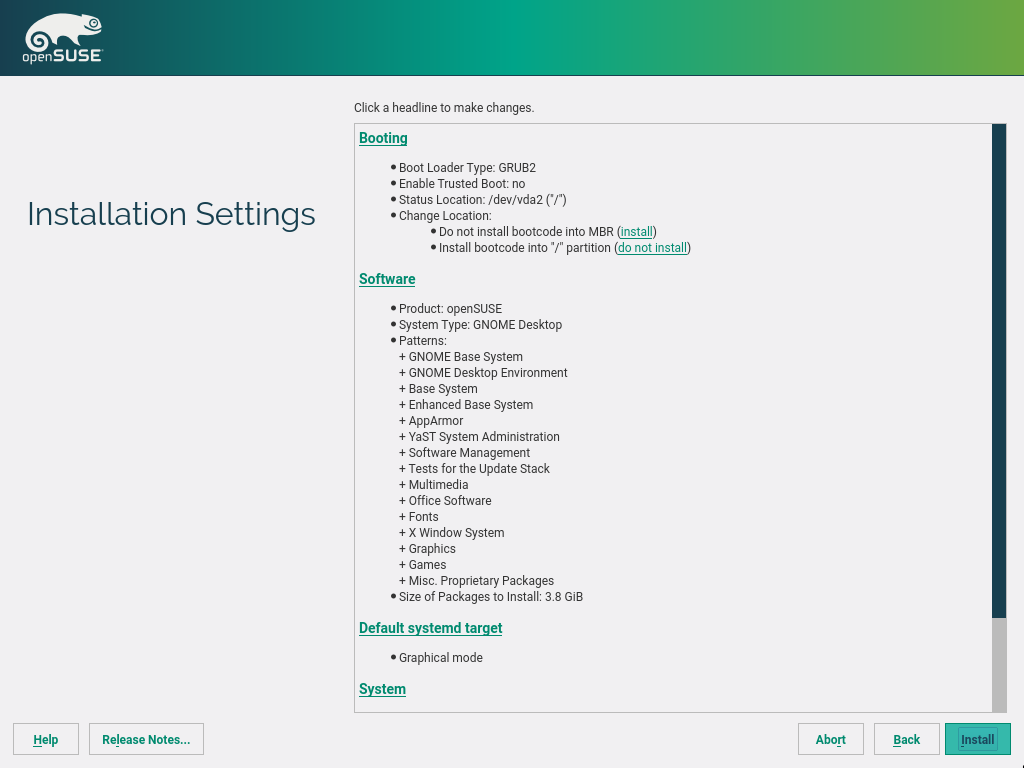Go Back to the previous step
1024x768 pixels.
pyautogui.click(x=906, y=740)
